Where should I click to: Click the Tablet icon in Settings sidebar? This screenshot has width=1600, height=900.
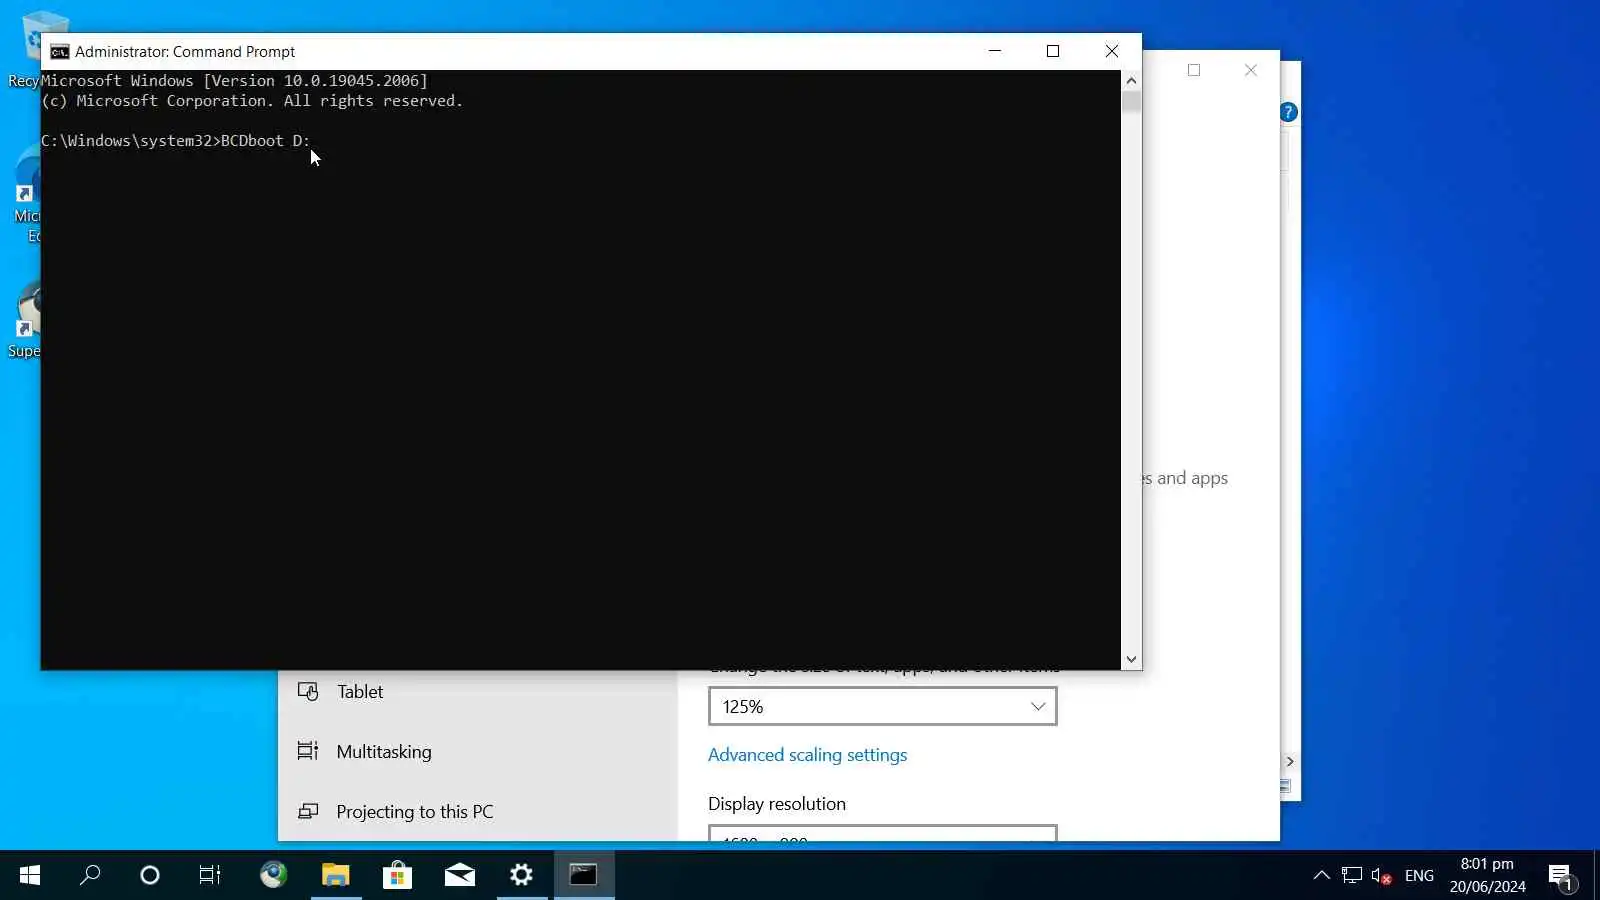[x=308, y=691]
